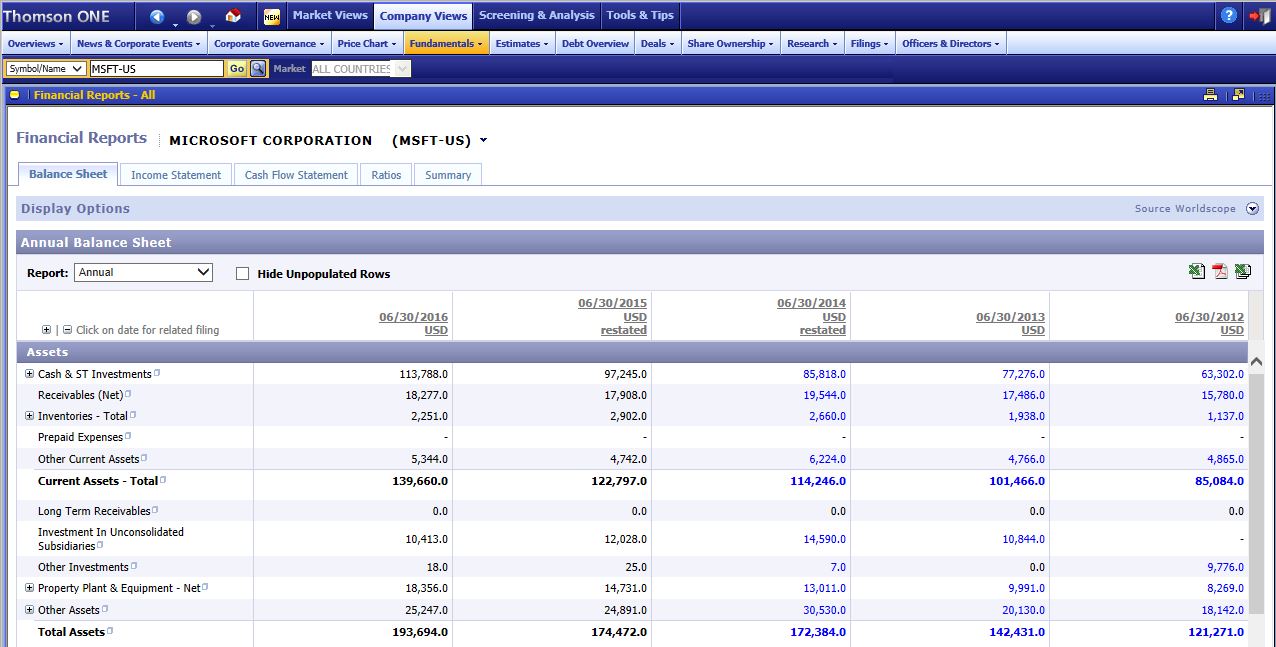
Task: Open the Screening & Analysis menu
Action: [x=536, y=15]
